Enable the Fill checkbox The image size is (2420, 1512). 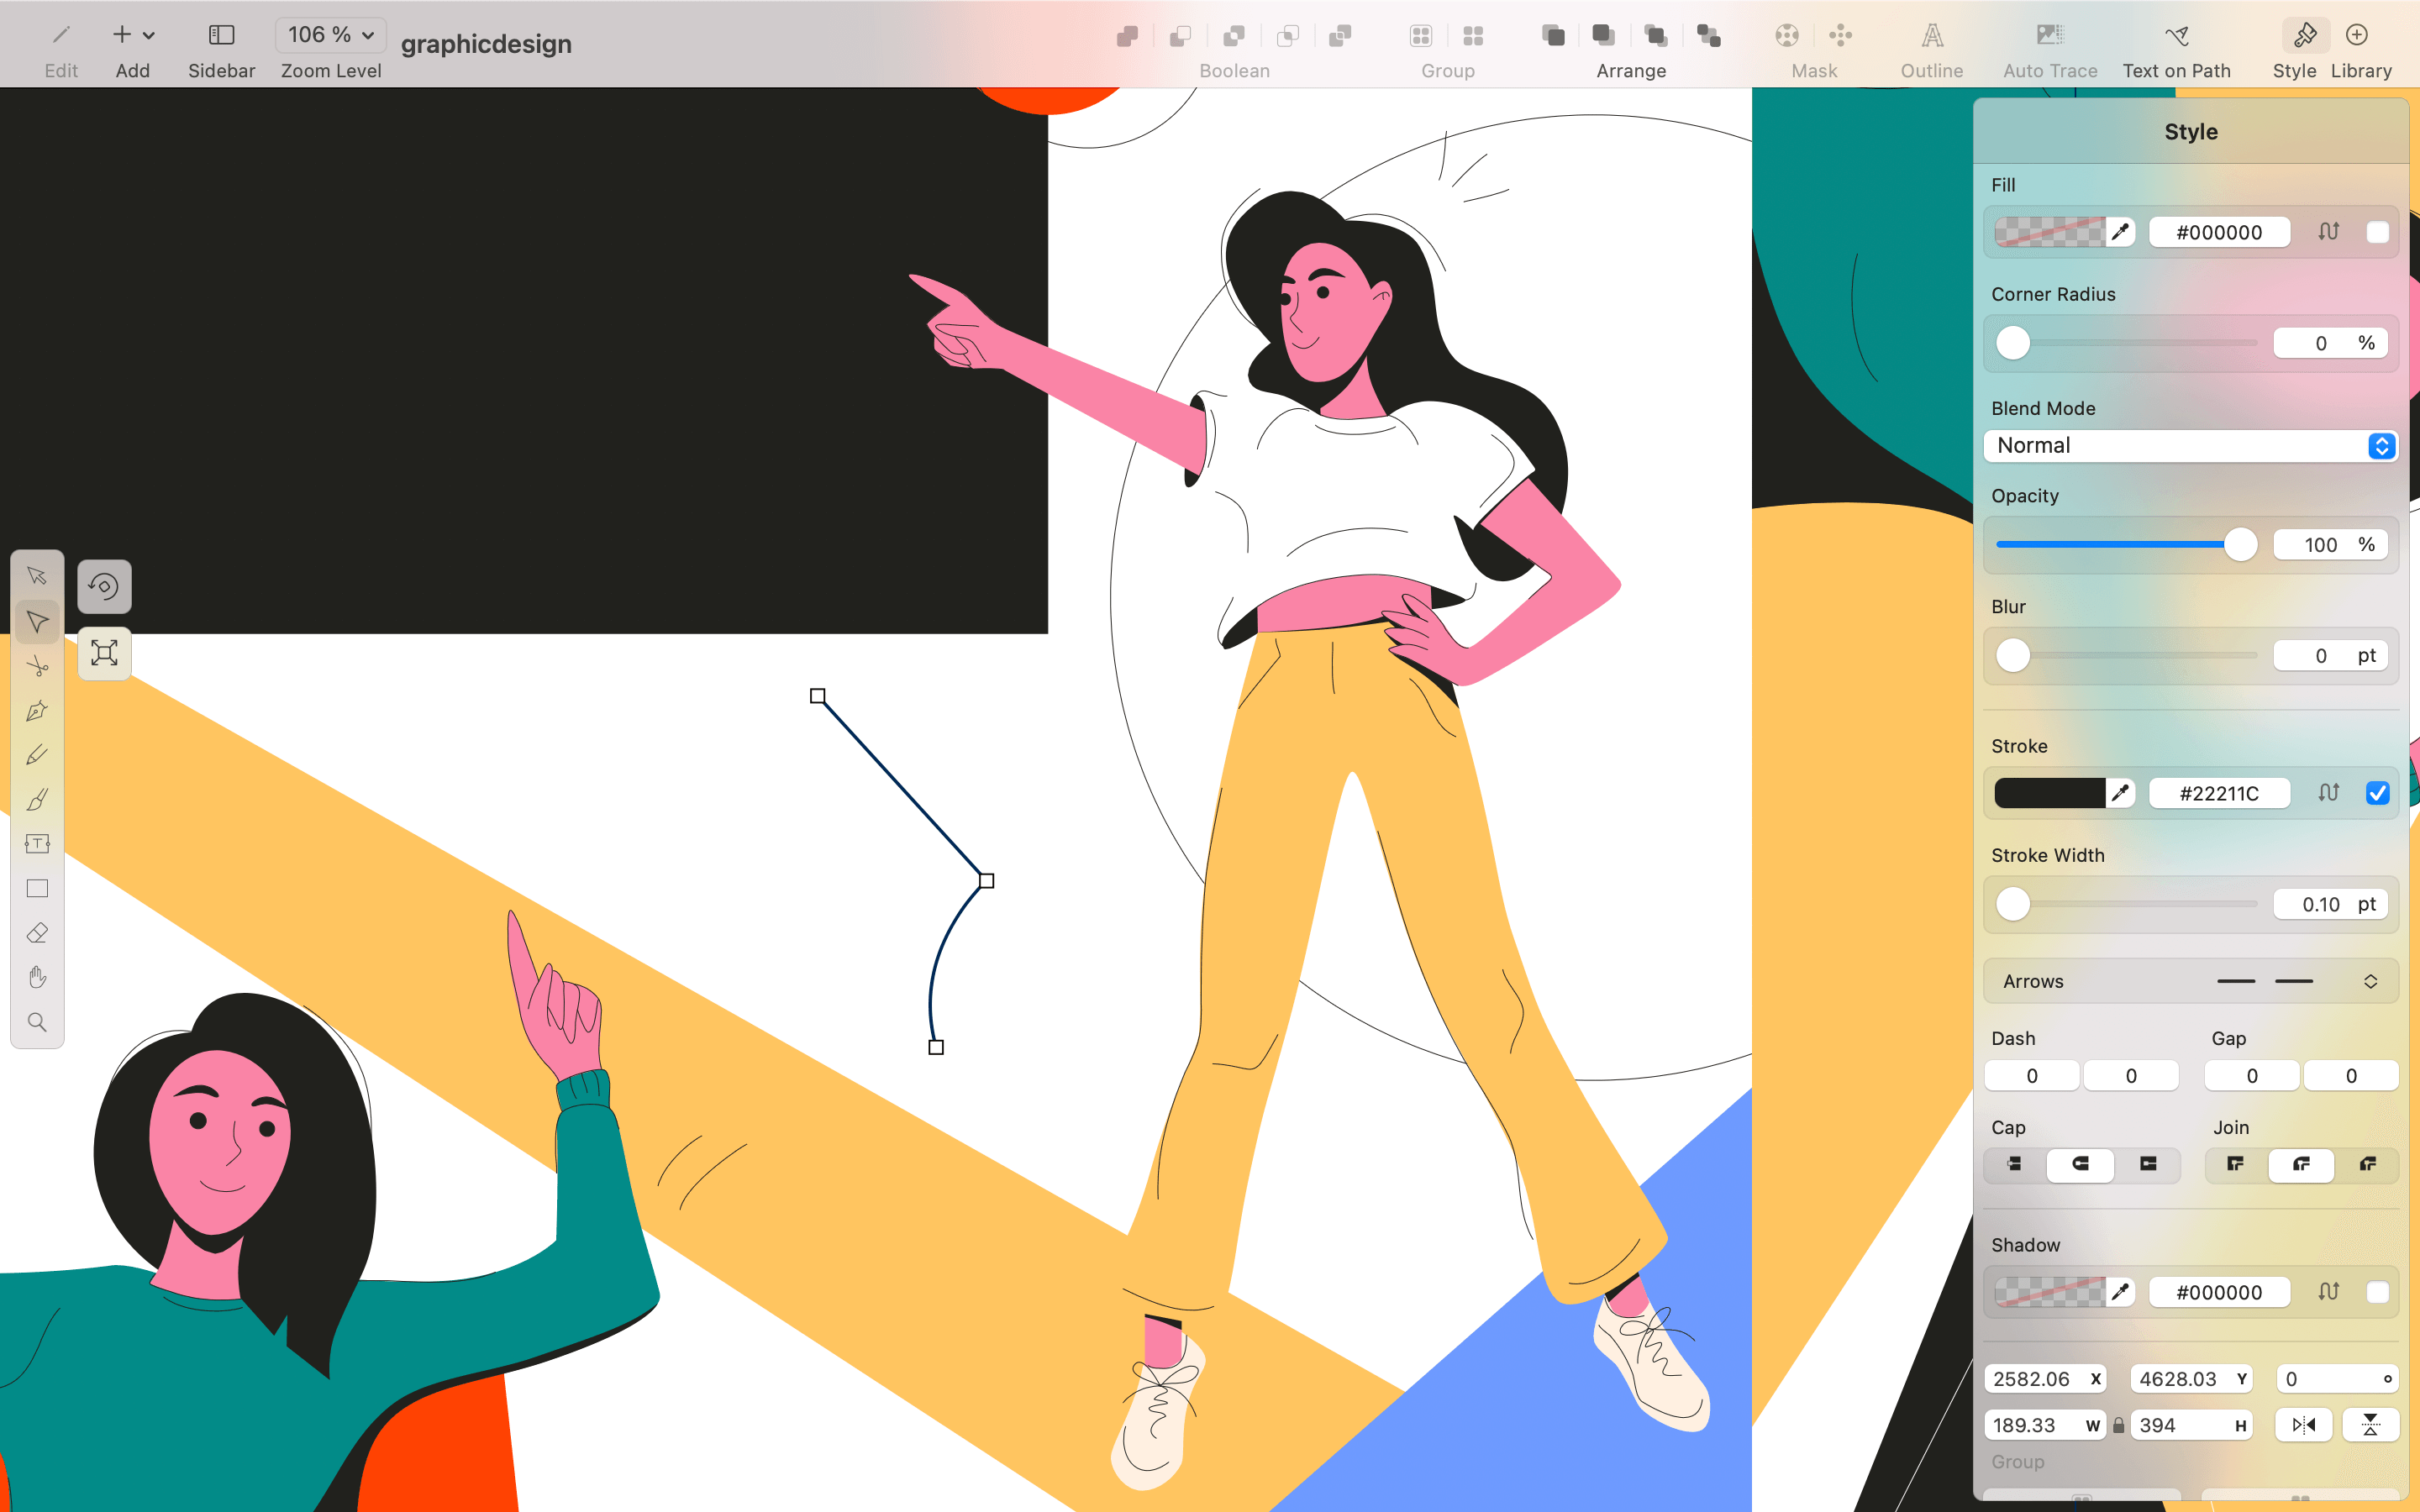click(2377, 232)
